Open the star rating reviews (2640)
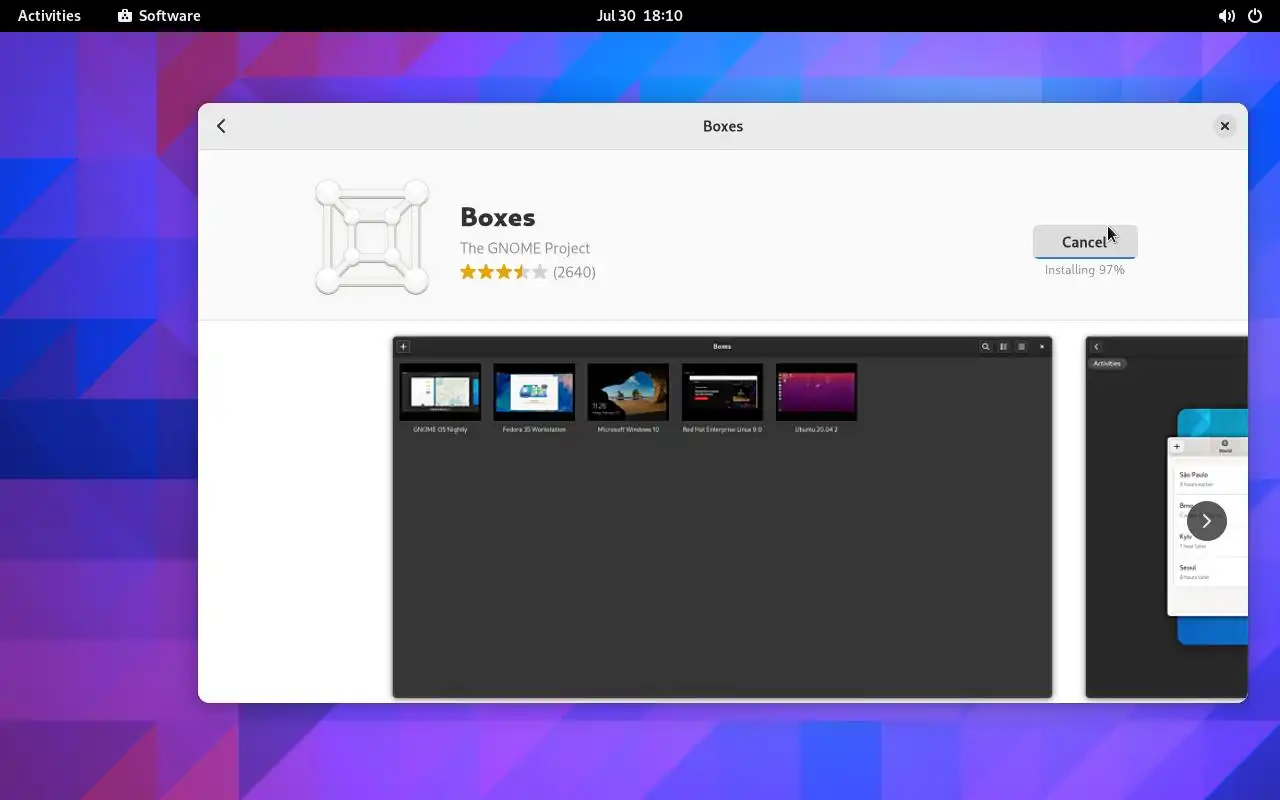 point(527,272)
